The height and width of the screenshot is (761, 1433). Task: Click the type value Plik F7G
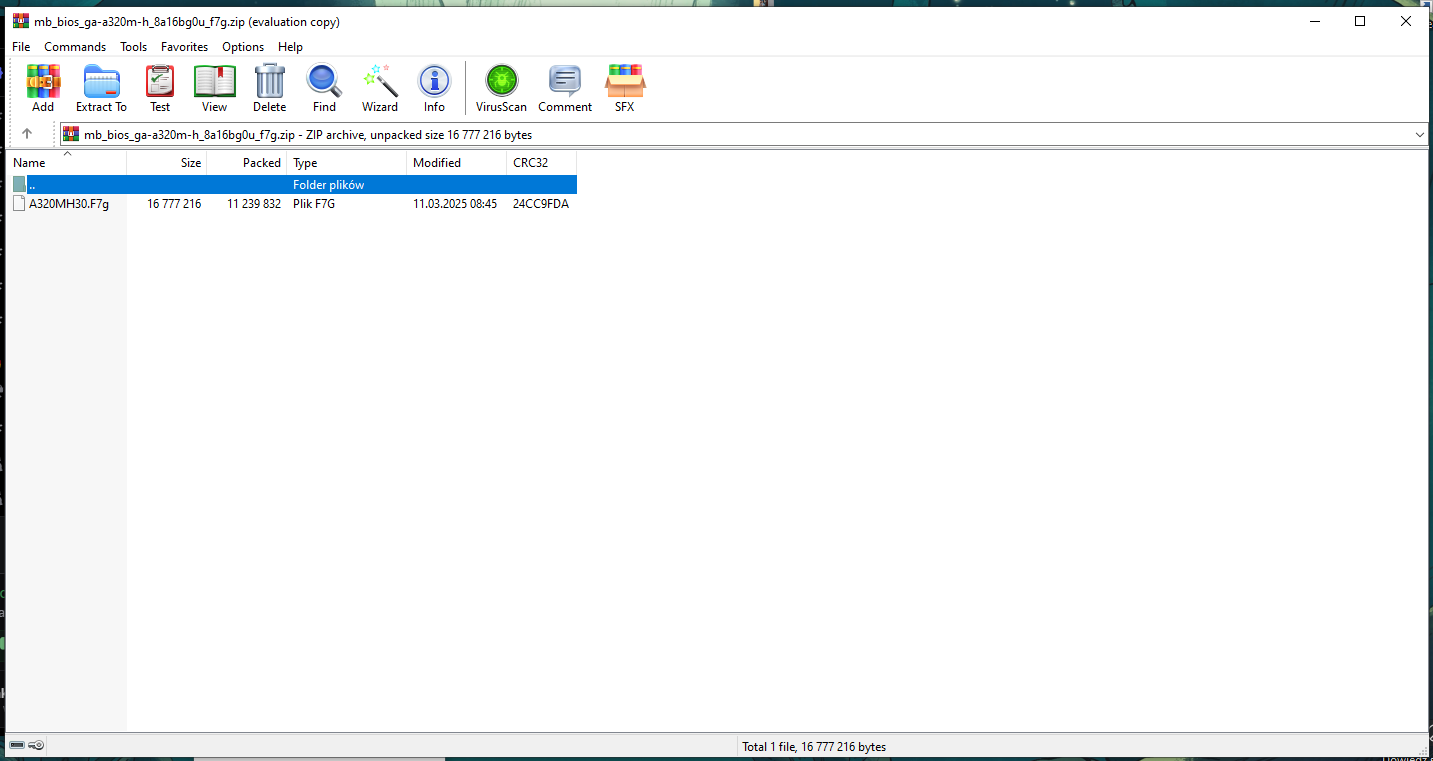pos(314,204)
